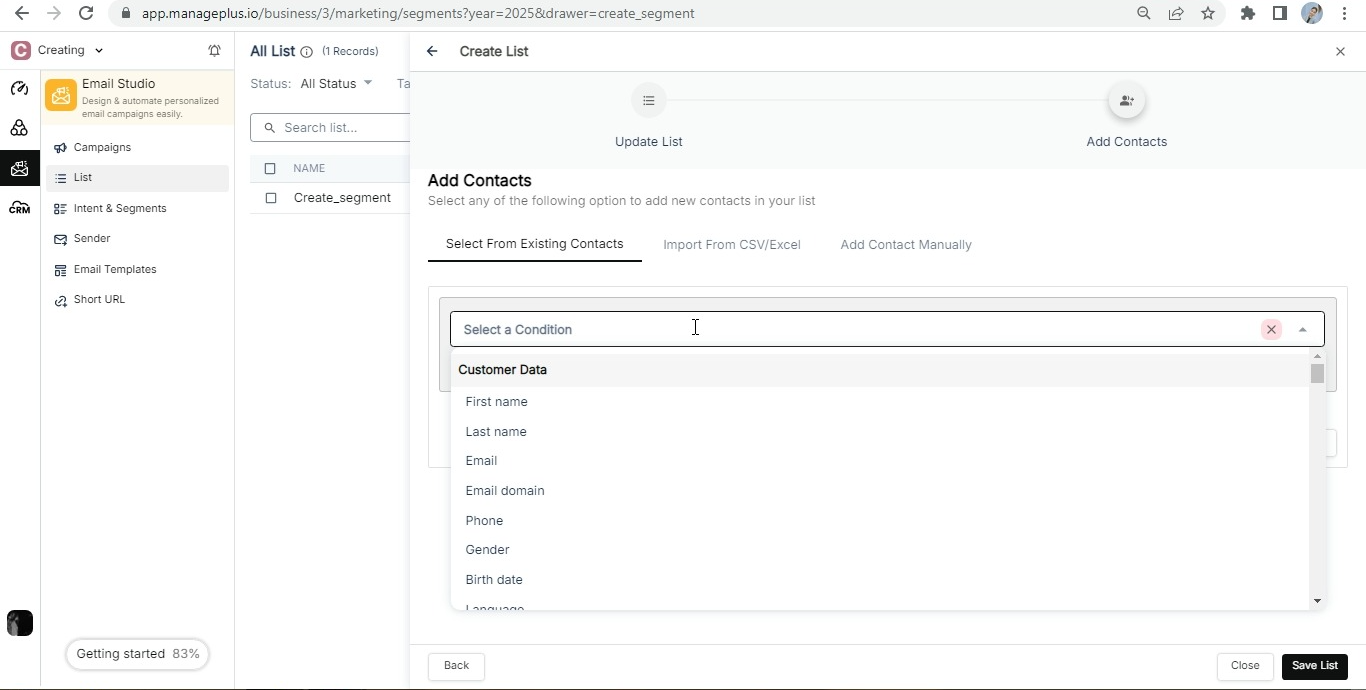Screen dimensions: 1366x690
Task: Choose Email domain condition
Action: pos(880,491)
